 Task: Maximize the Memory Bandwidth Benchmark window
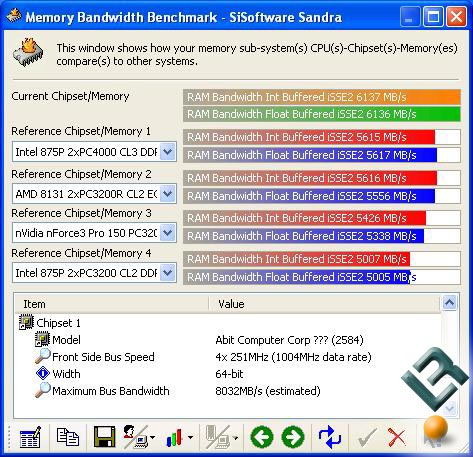coord(433,17)
